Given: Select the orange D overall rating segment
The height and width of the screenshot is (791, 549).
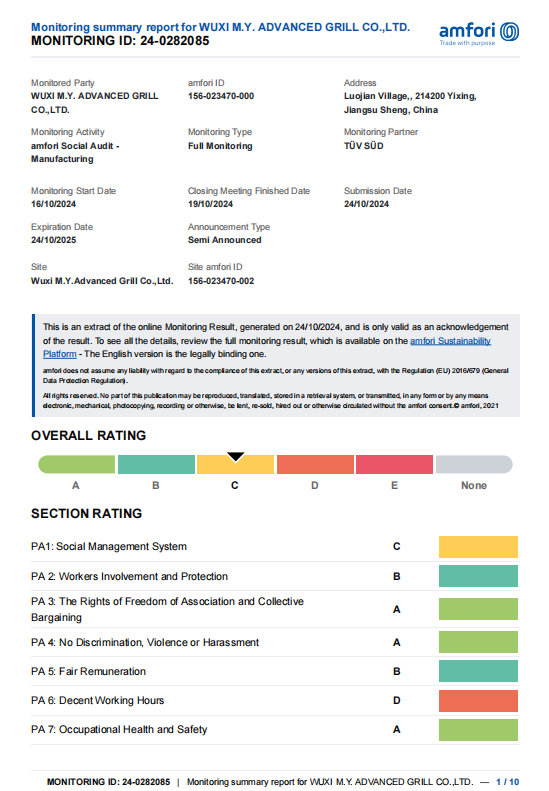Looking at the screenshot, I should click(x=315, y=464).
